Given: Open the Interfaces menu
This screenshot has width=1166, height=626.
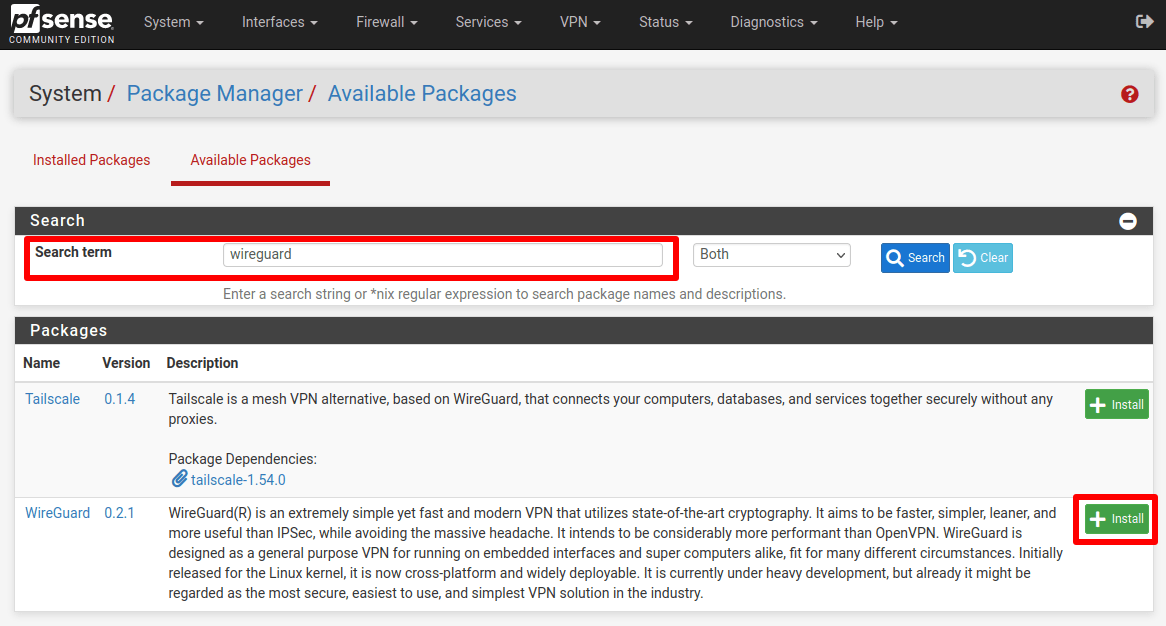Looking at the screenshot, I should click(280, 22).
